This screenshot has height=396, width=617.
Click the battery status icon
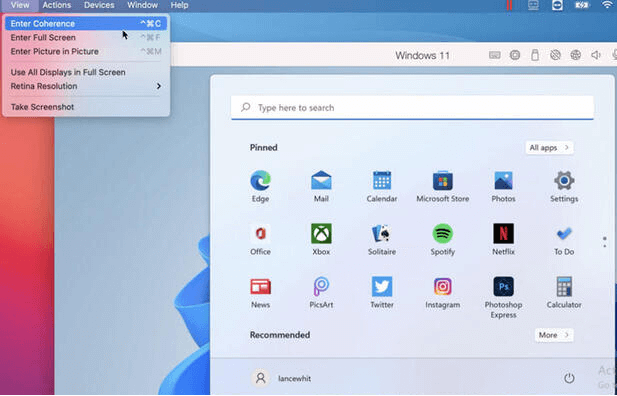click(582, 5)
